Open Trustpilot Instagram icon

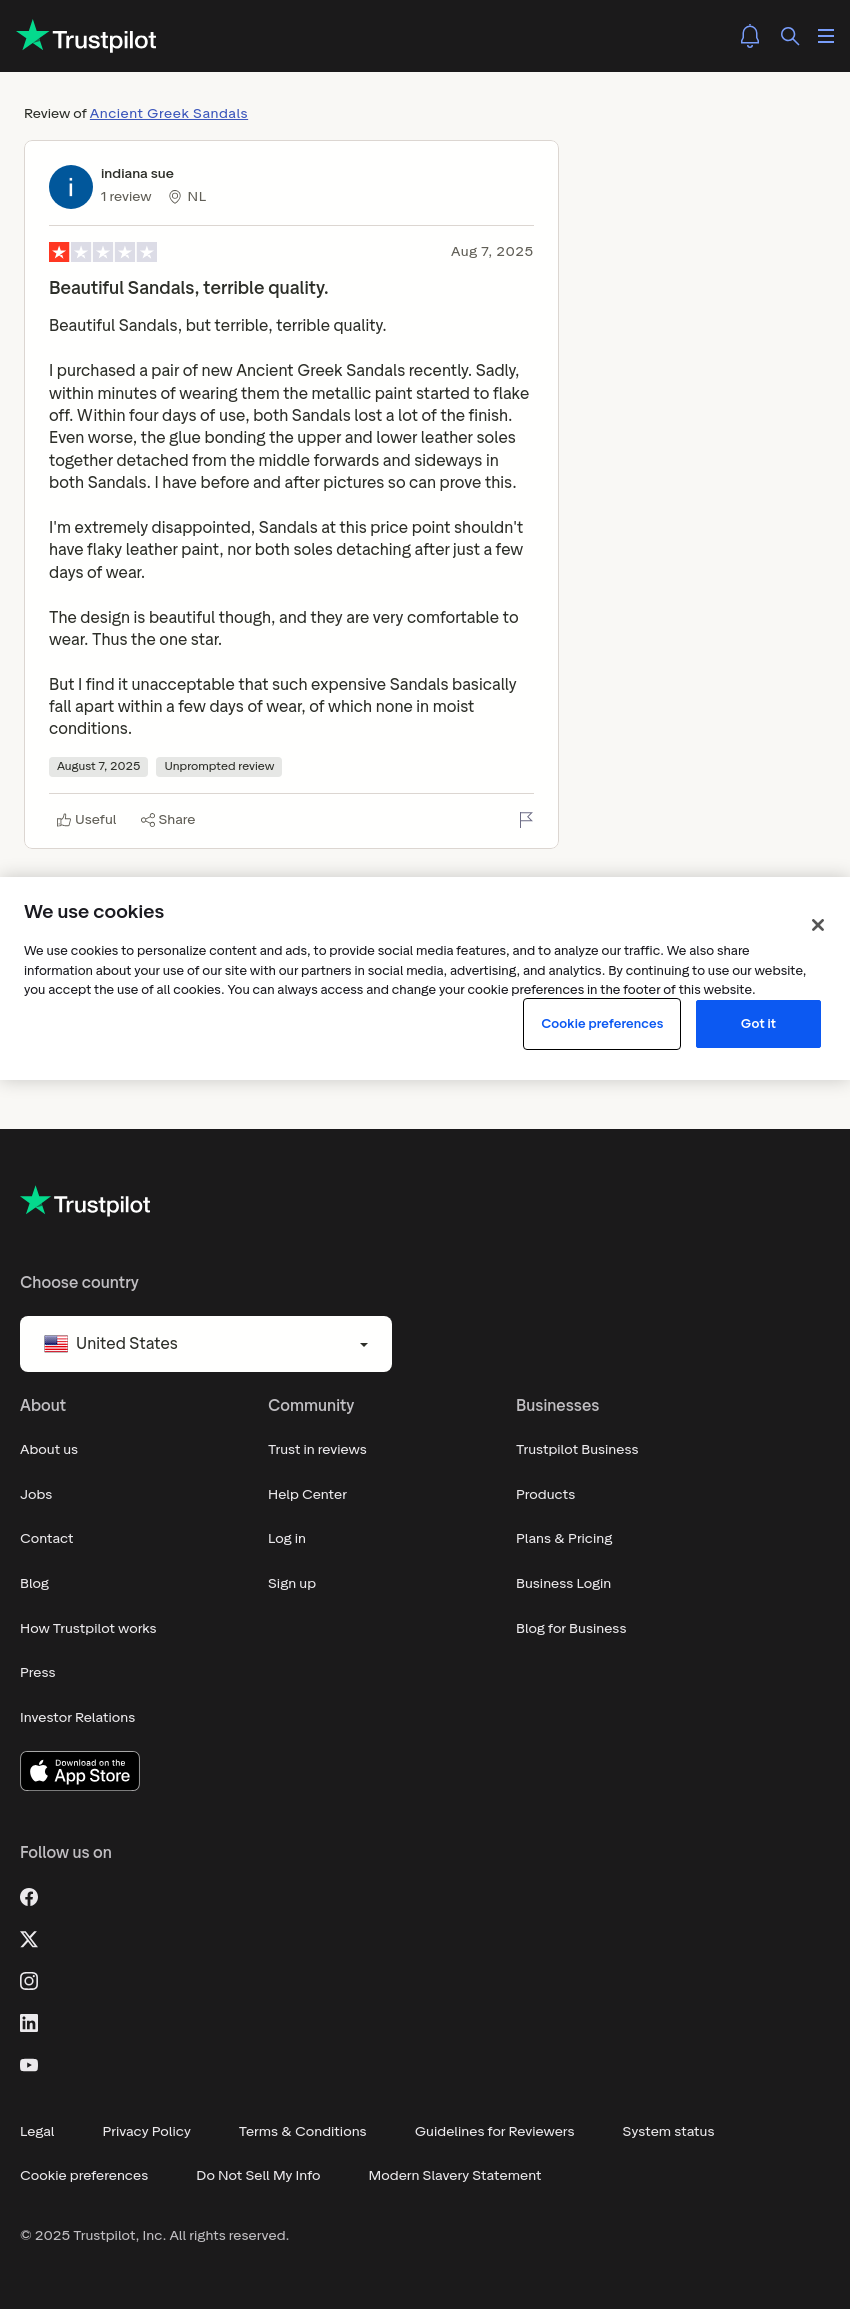[29, 1981]
